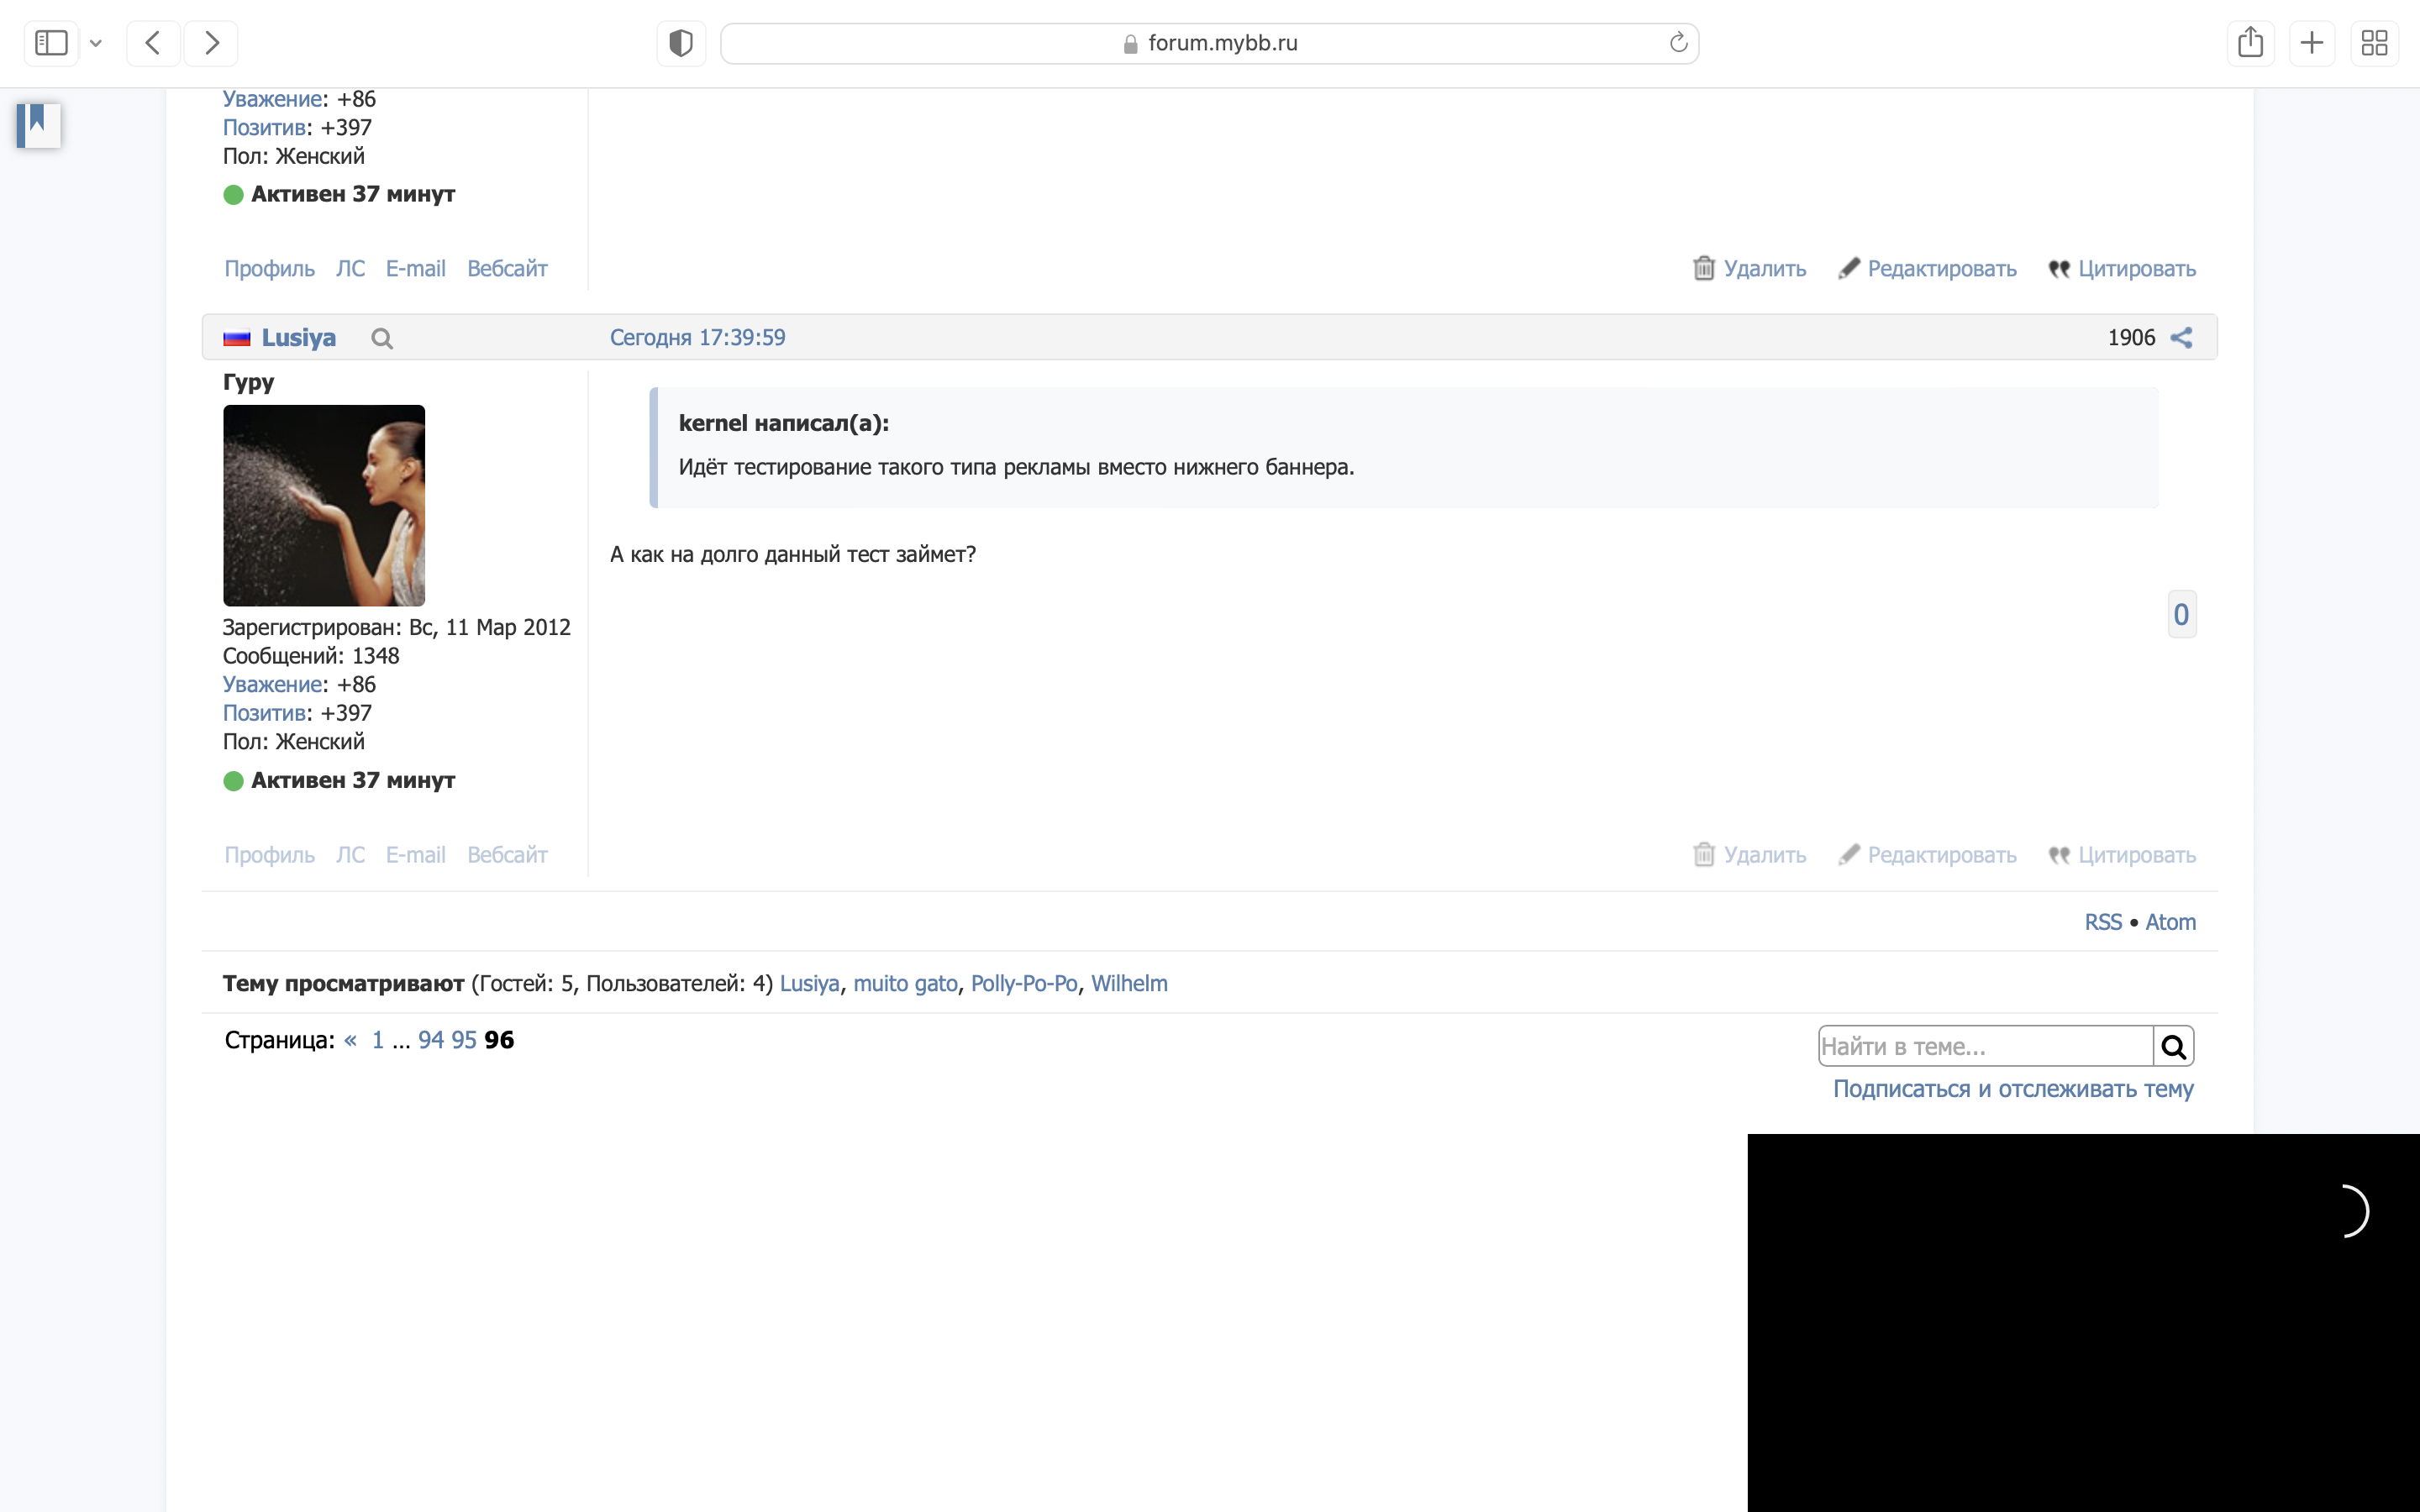Click Удалить in post 1906

pyautogui.click(x=1750, y=855)
